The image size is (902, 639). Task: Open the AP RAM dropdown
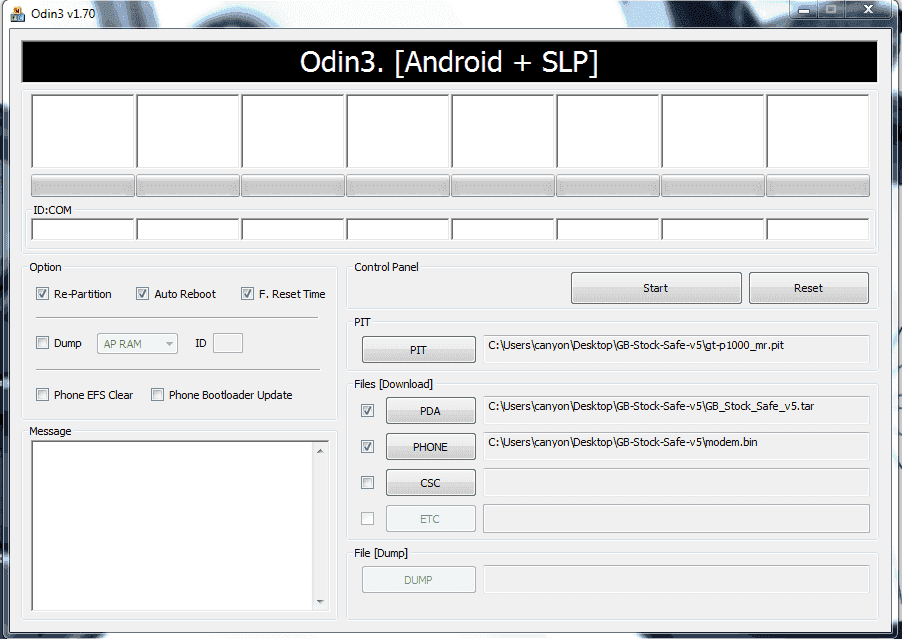[x=137, y=343]
